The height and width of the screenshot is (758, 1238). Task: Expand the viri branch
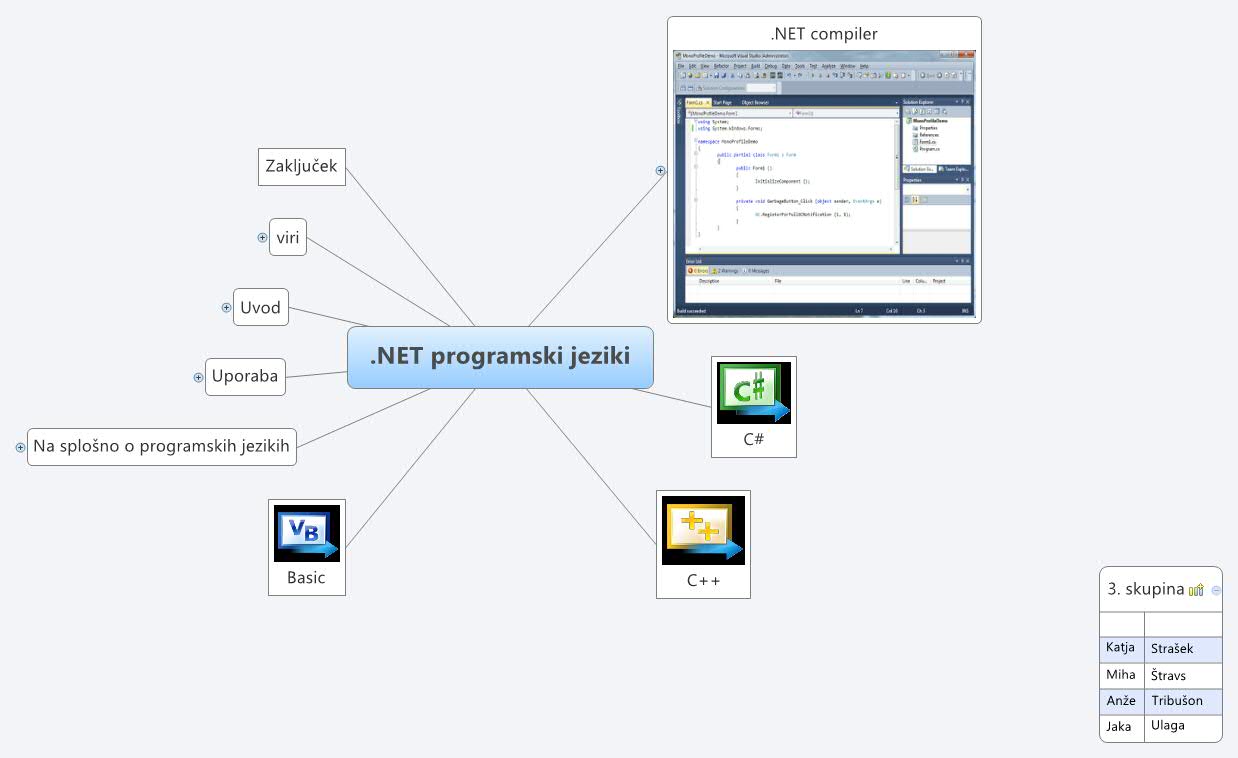[262, 237]
